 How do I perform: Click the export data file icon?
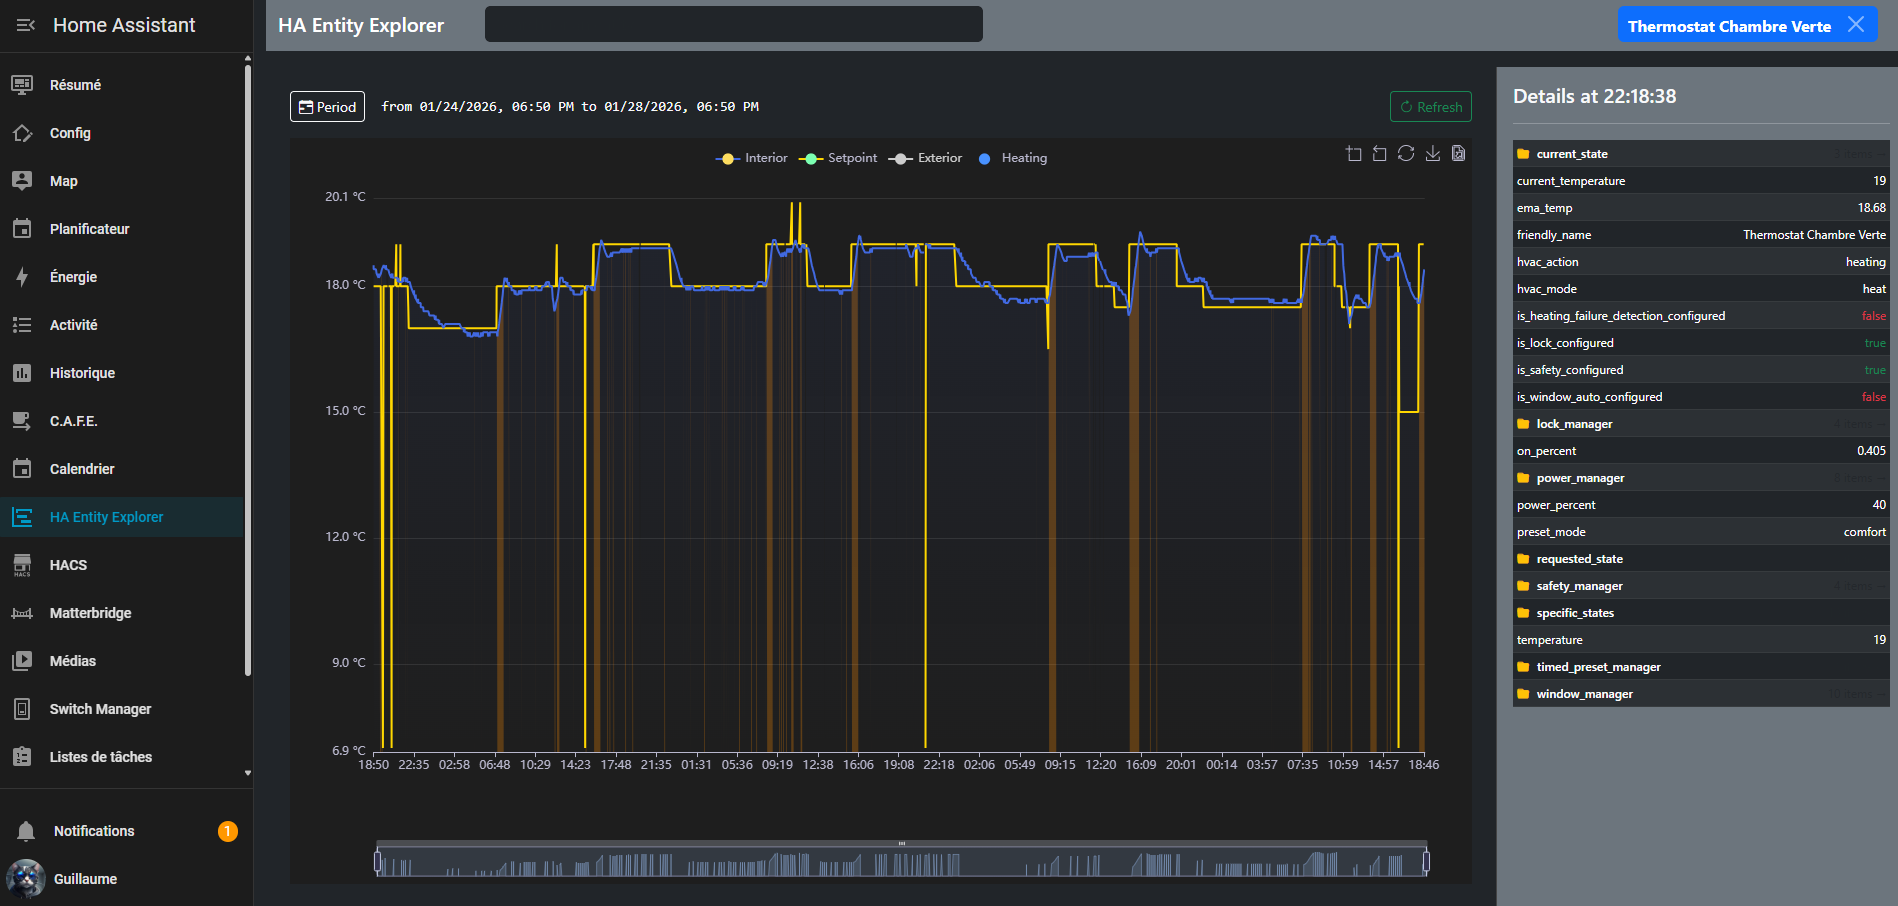point(1458,154)
